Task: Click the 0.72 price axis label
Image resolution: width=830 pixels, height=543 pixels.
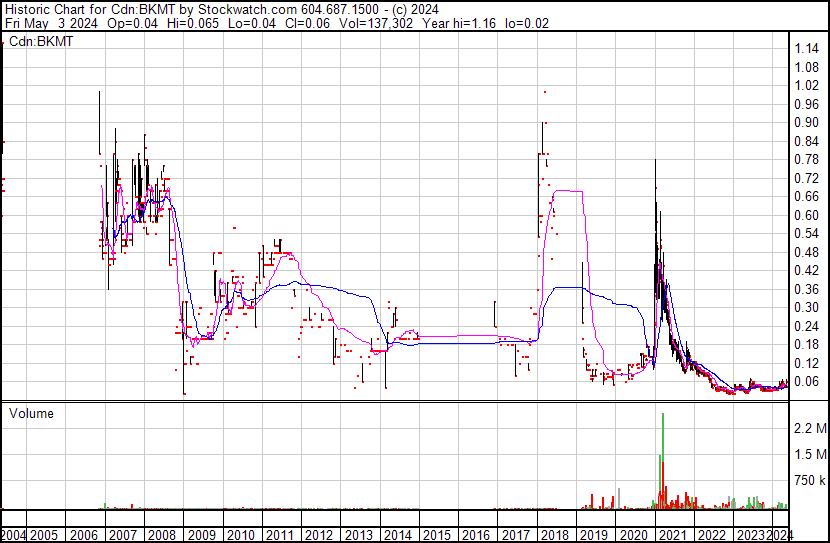Action: (807, 178)
